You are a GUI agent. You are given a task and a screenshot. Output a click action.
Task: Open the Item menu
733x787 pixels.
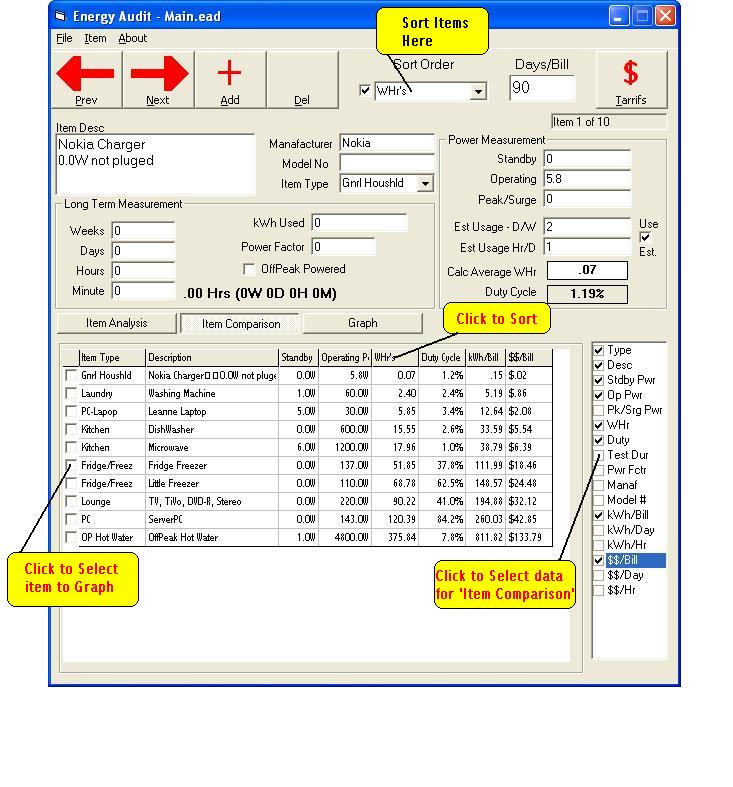(x=95, y=38)
